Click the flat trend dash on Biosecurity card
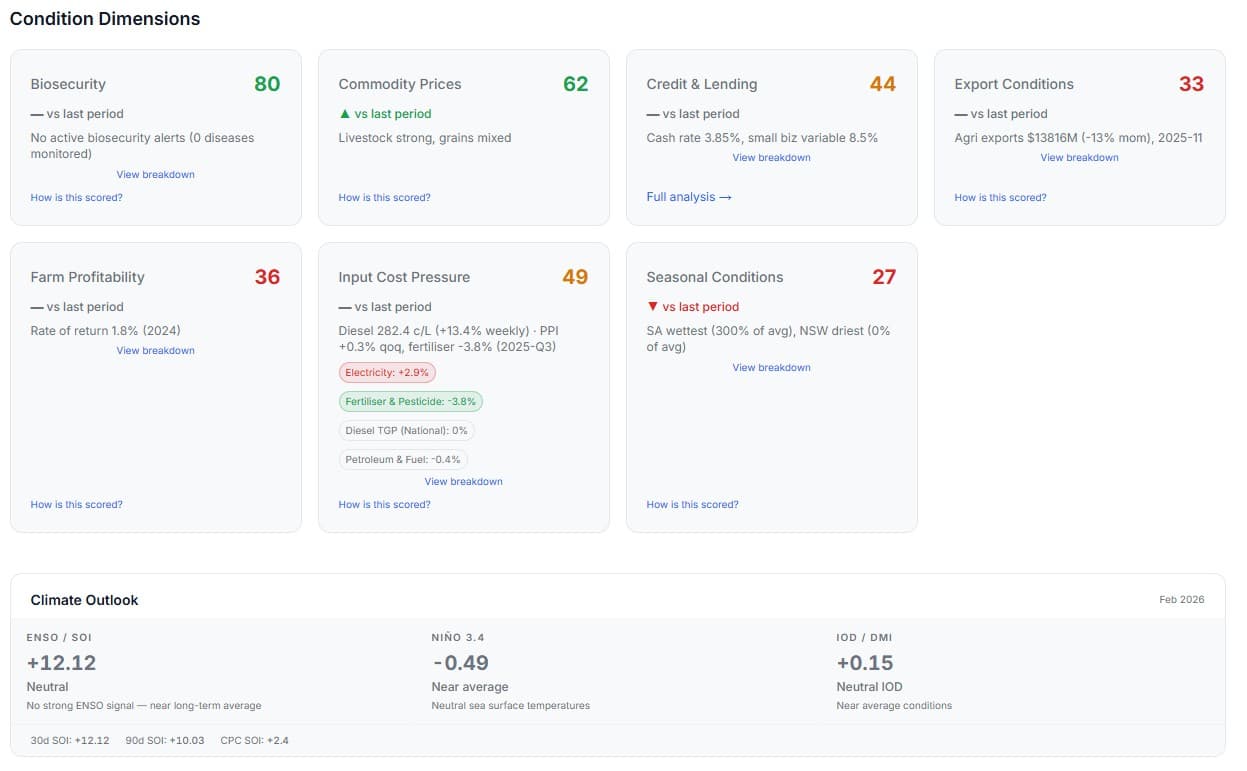The image size is (1247, 771). (x=37, y=113)
